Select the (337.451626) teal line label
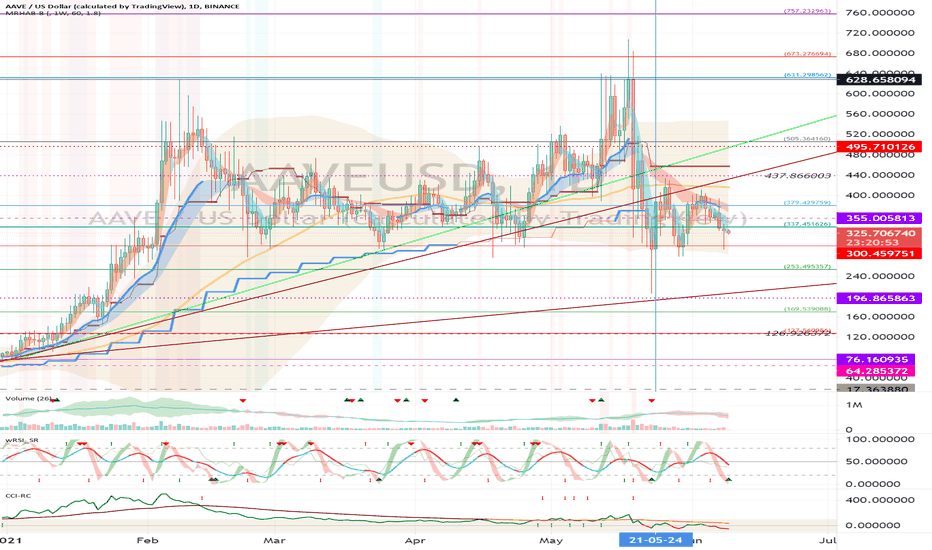The width and height of the screenshot is (932, 550). 807,224
